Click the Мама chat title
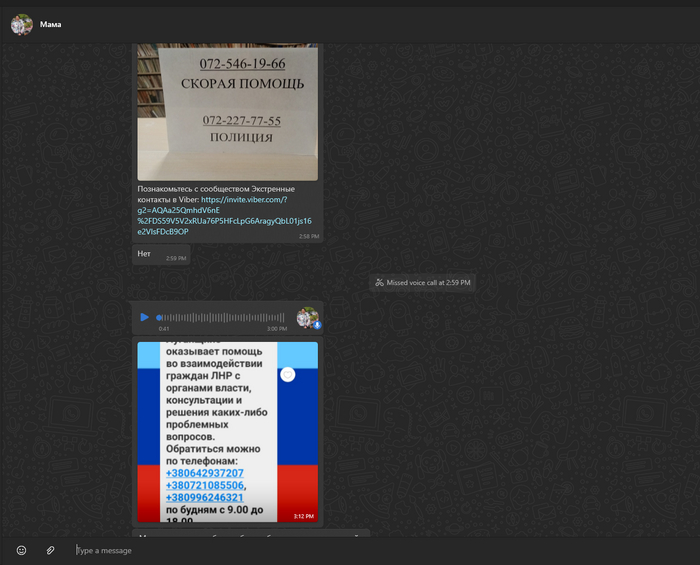Image resolution: width=700 pixels, height=565 pixels. 50,25
